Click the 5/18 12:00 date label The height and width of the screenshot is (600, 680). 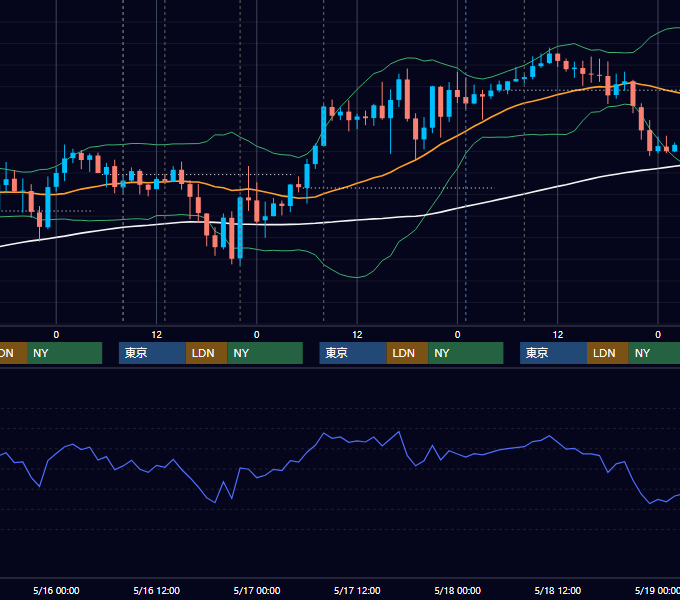pyautogui.click(x=558, y=590)
